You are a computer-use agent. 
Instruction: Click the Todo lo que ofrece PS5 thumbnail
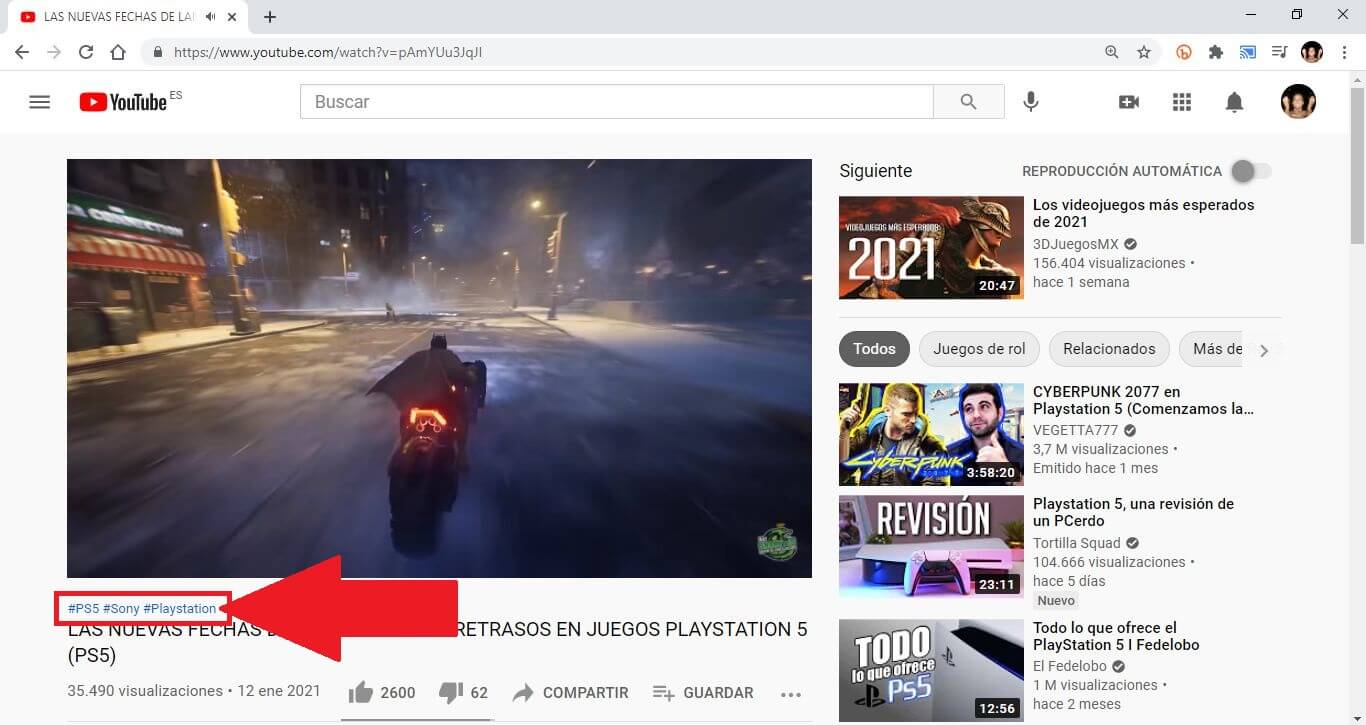(x=931, y=670)
